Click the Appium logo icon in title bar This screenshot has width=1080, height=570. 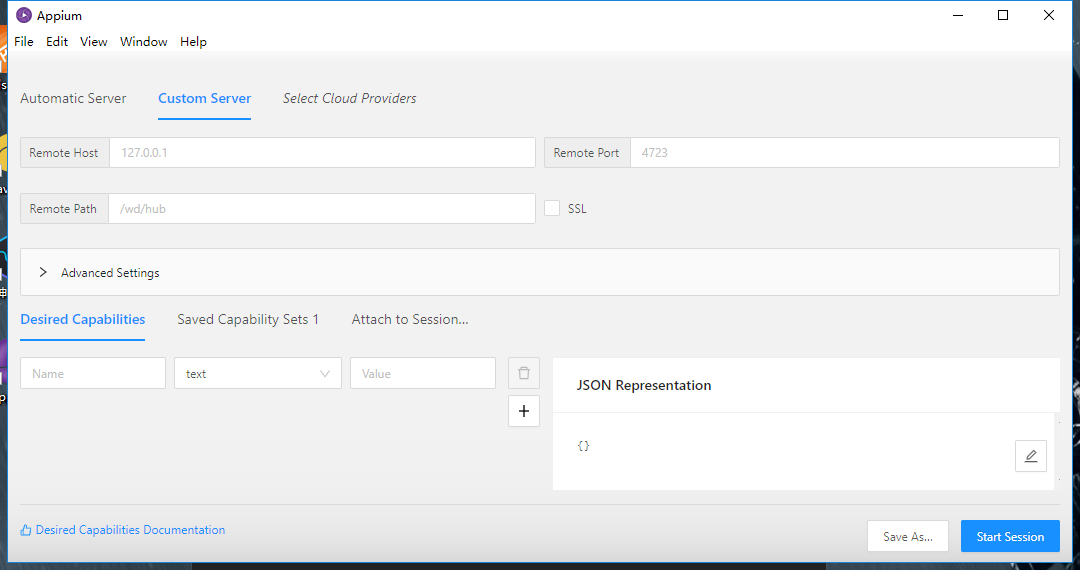(24, 15)
